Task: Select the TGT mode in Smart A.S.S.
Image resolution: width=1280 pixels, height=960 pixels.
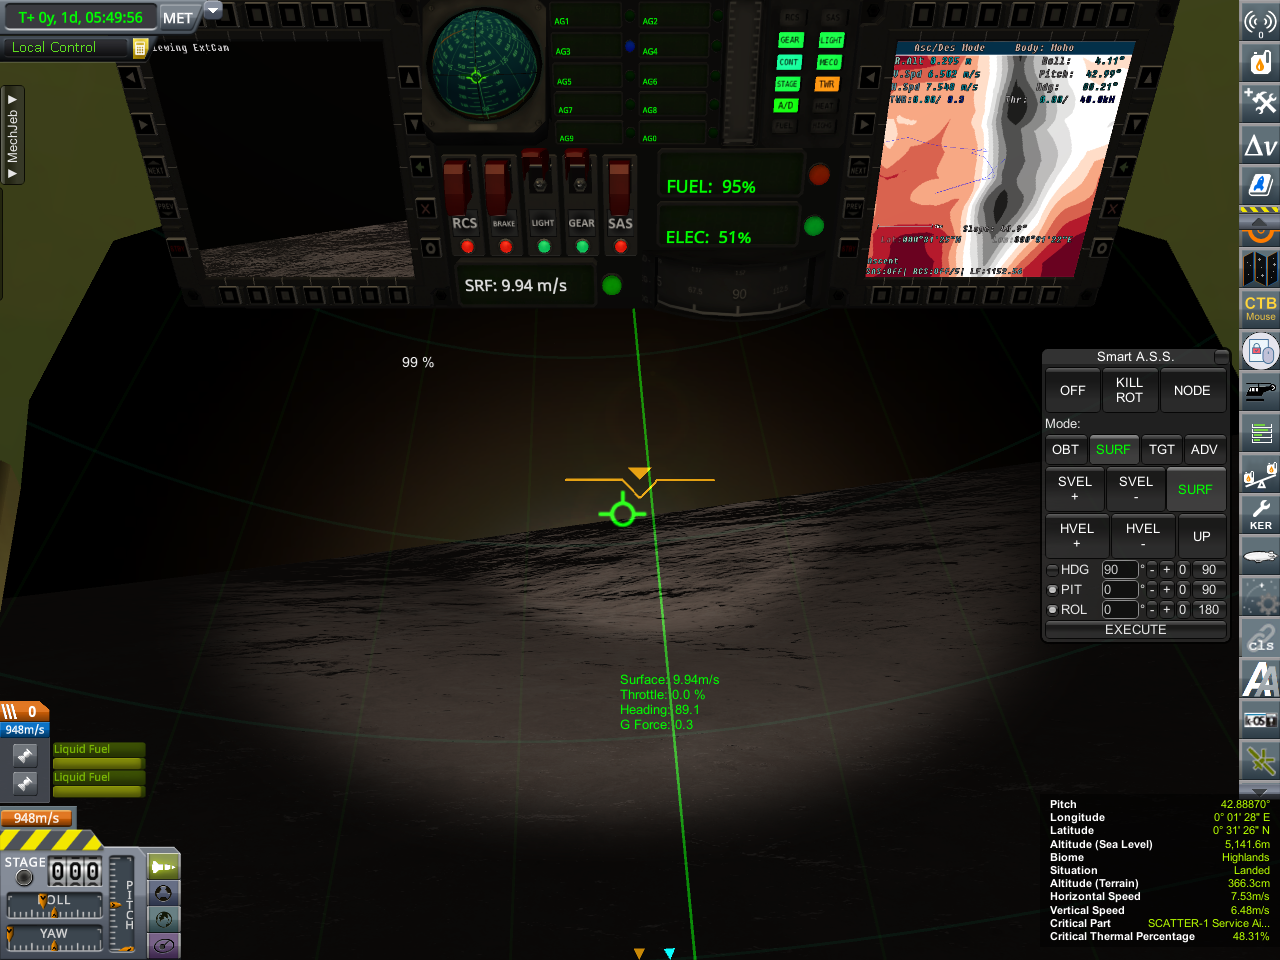Action: (x=1161, y=450)
